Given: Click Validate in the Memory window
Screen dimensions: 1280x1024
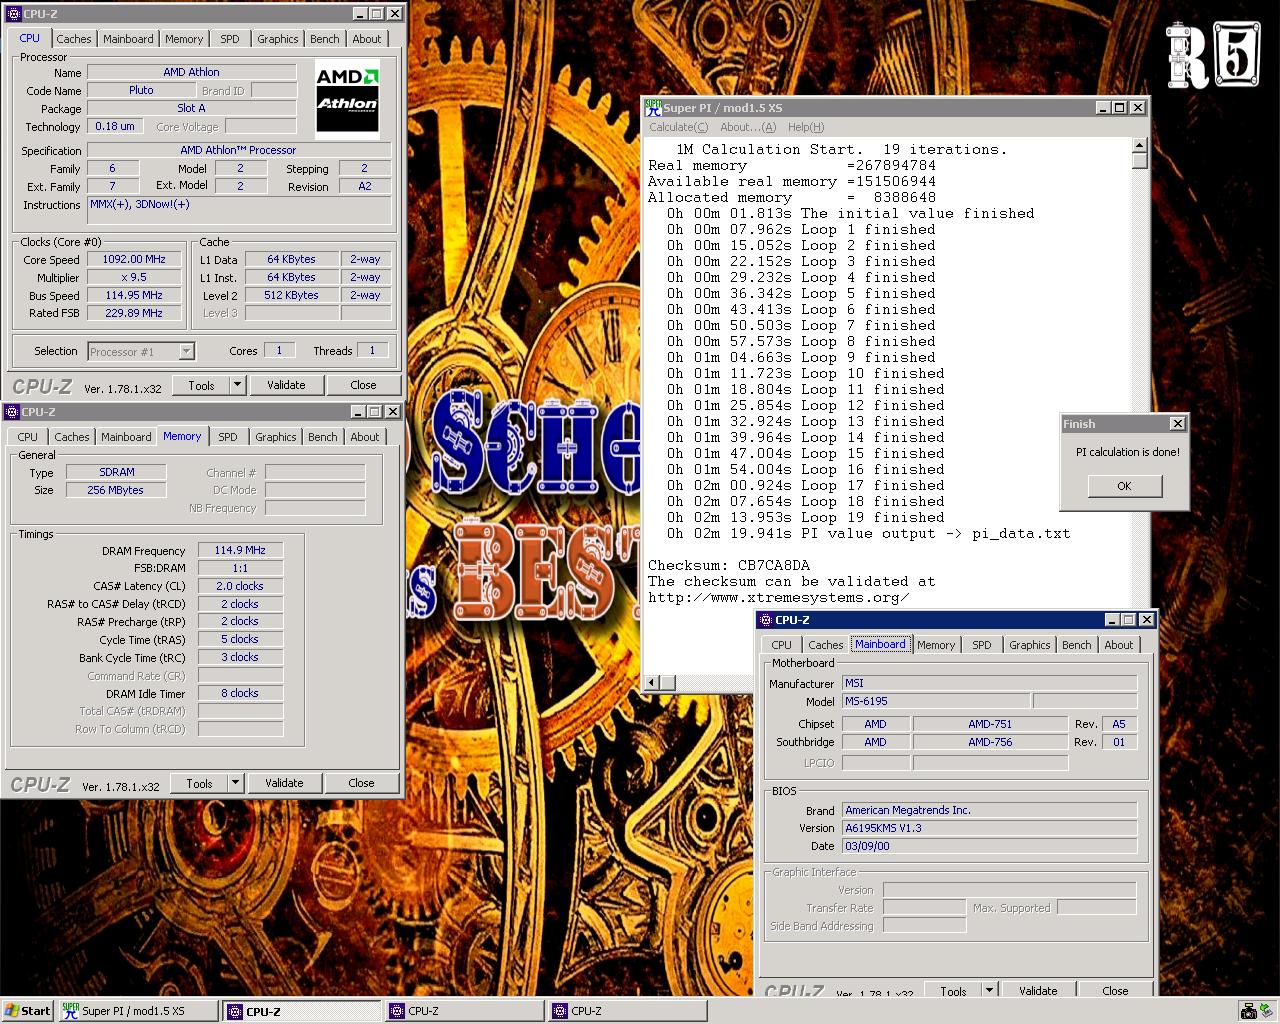Looking at the screenshot, I should click(x=284, y=783).
